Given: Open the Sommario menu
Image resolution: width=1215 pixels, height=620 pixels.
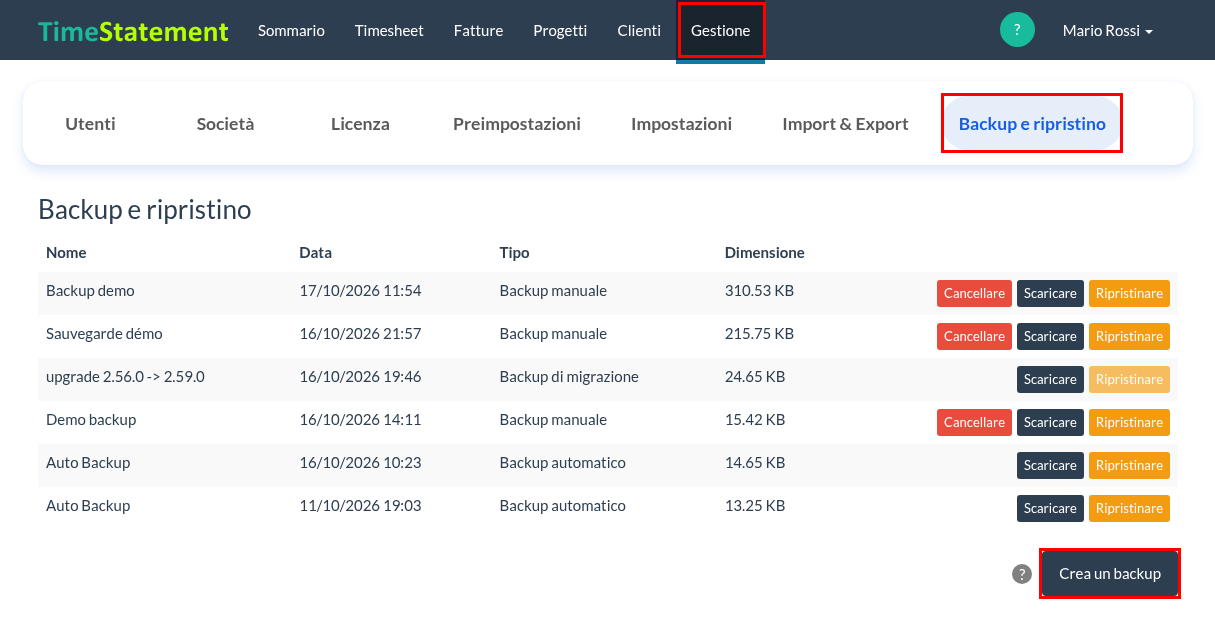Looking at the screenshot, I should point(291,31).
